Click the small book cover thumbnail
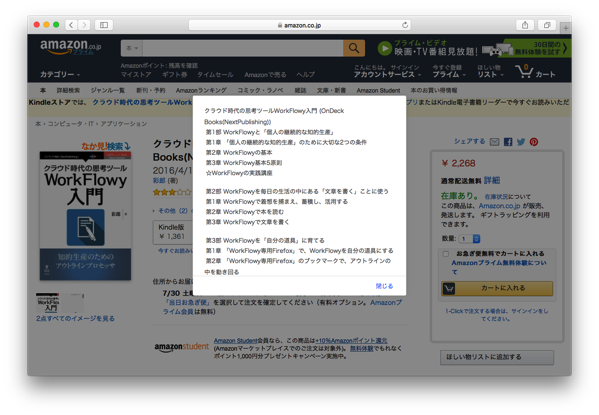Screen dimensions: 599x415 click(47, 303)
